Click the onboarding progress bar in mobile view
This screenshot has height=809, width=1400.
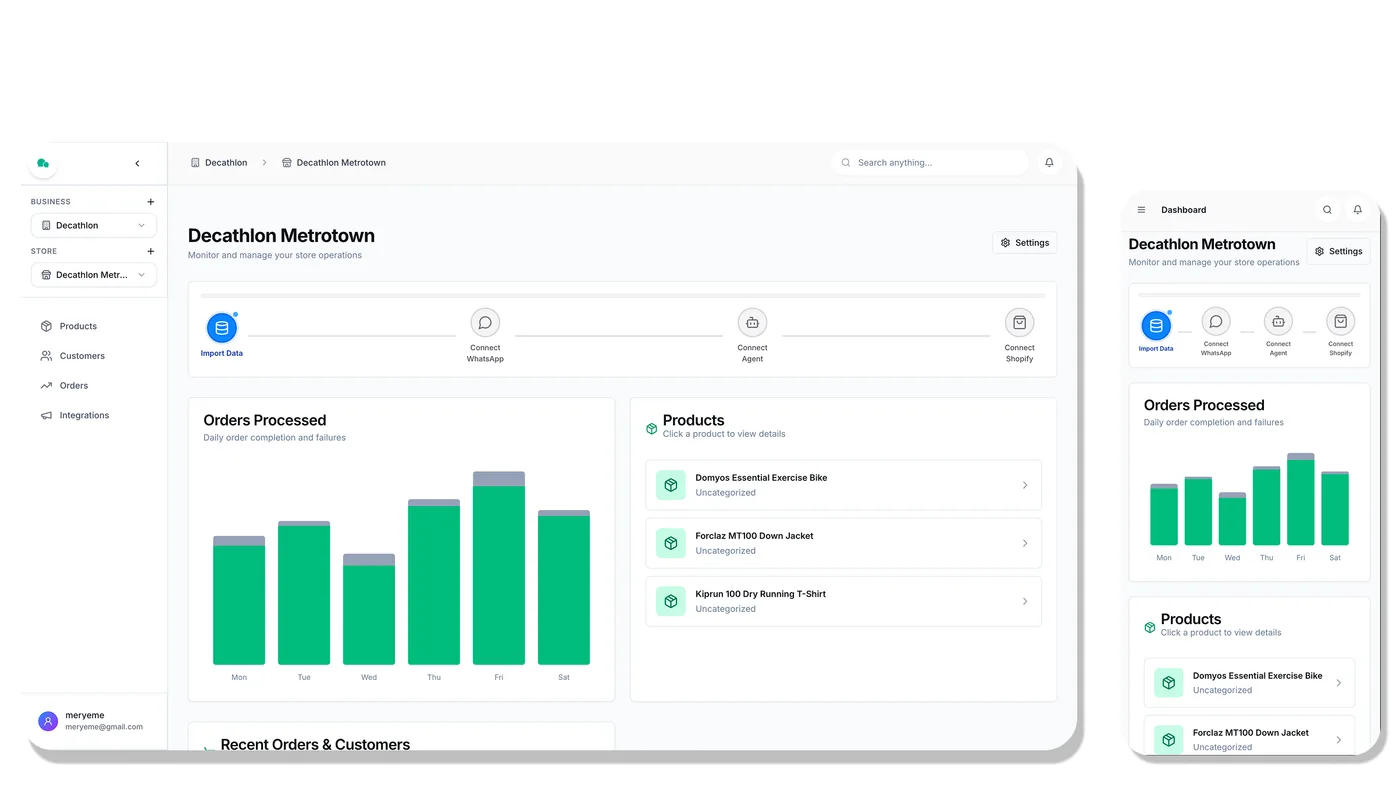pos(1249,295)
